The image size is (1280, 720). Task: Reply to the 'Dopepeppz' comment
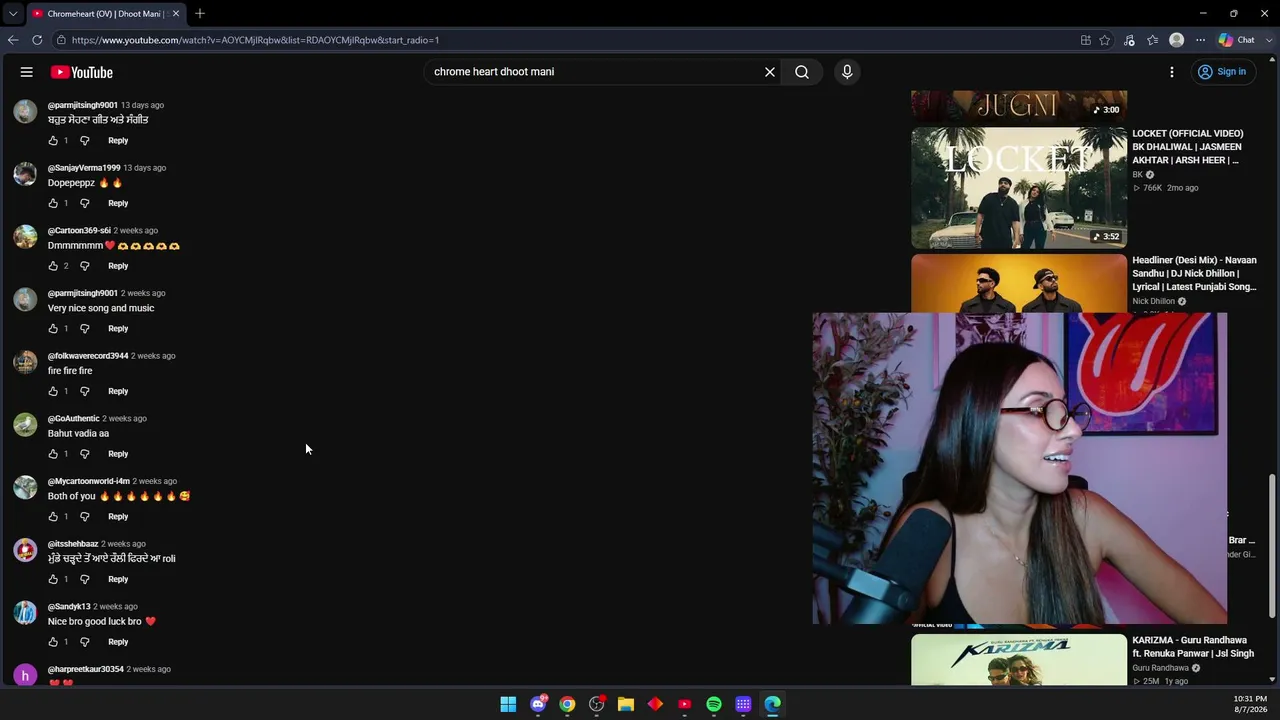point(118,203)
